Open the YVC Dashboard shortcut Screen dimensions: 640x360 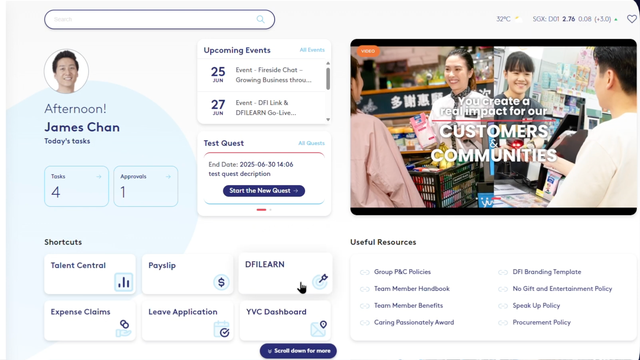click(x=285, y=321)
